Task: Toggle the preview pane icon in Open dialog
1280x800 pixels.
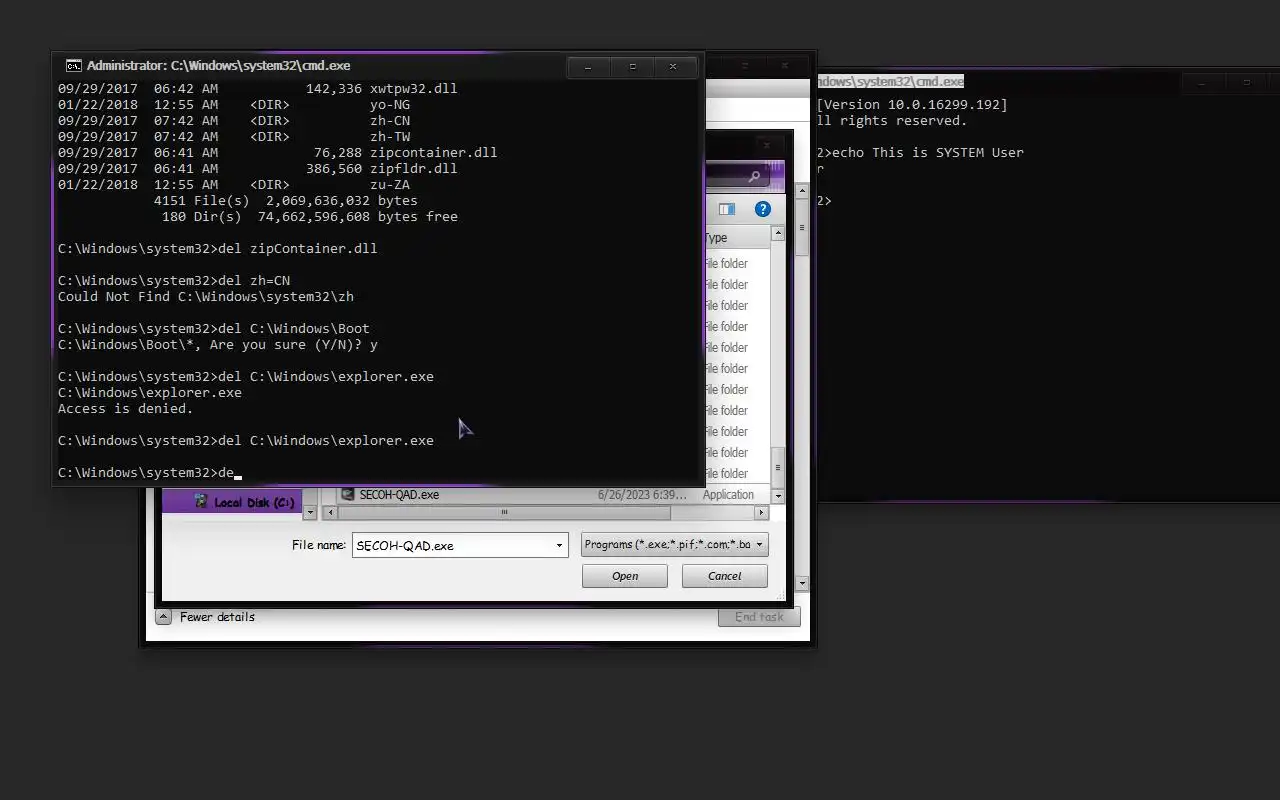Action: coord(727,209)
